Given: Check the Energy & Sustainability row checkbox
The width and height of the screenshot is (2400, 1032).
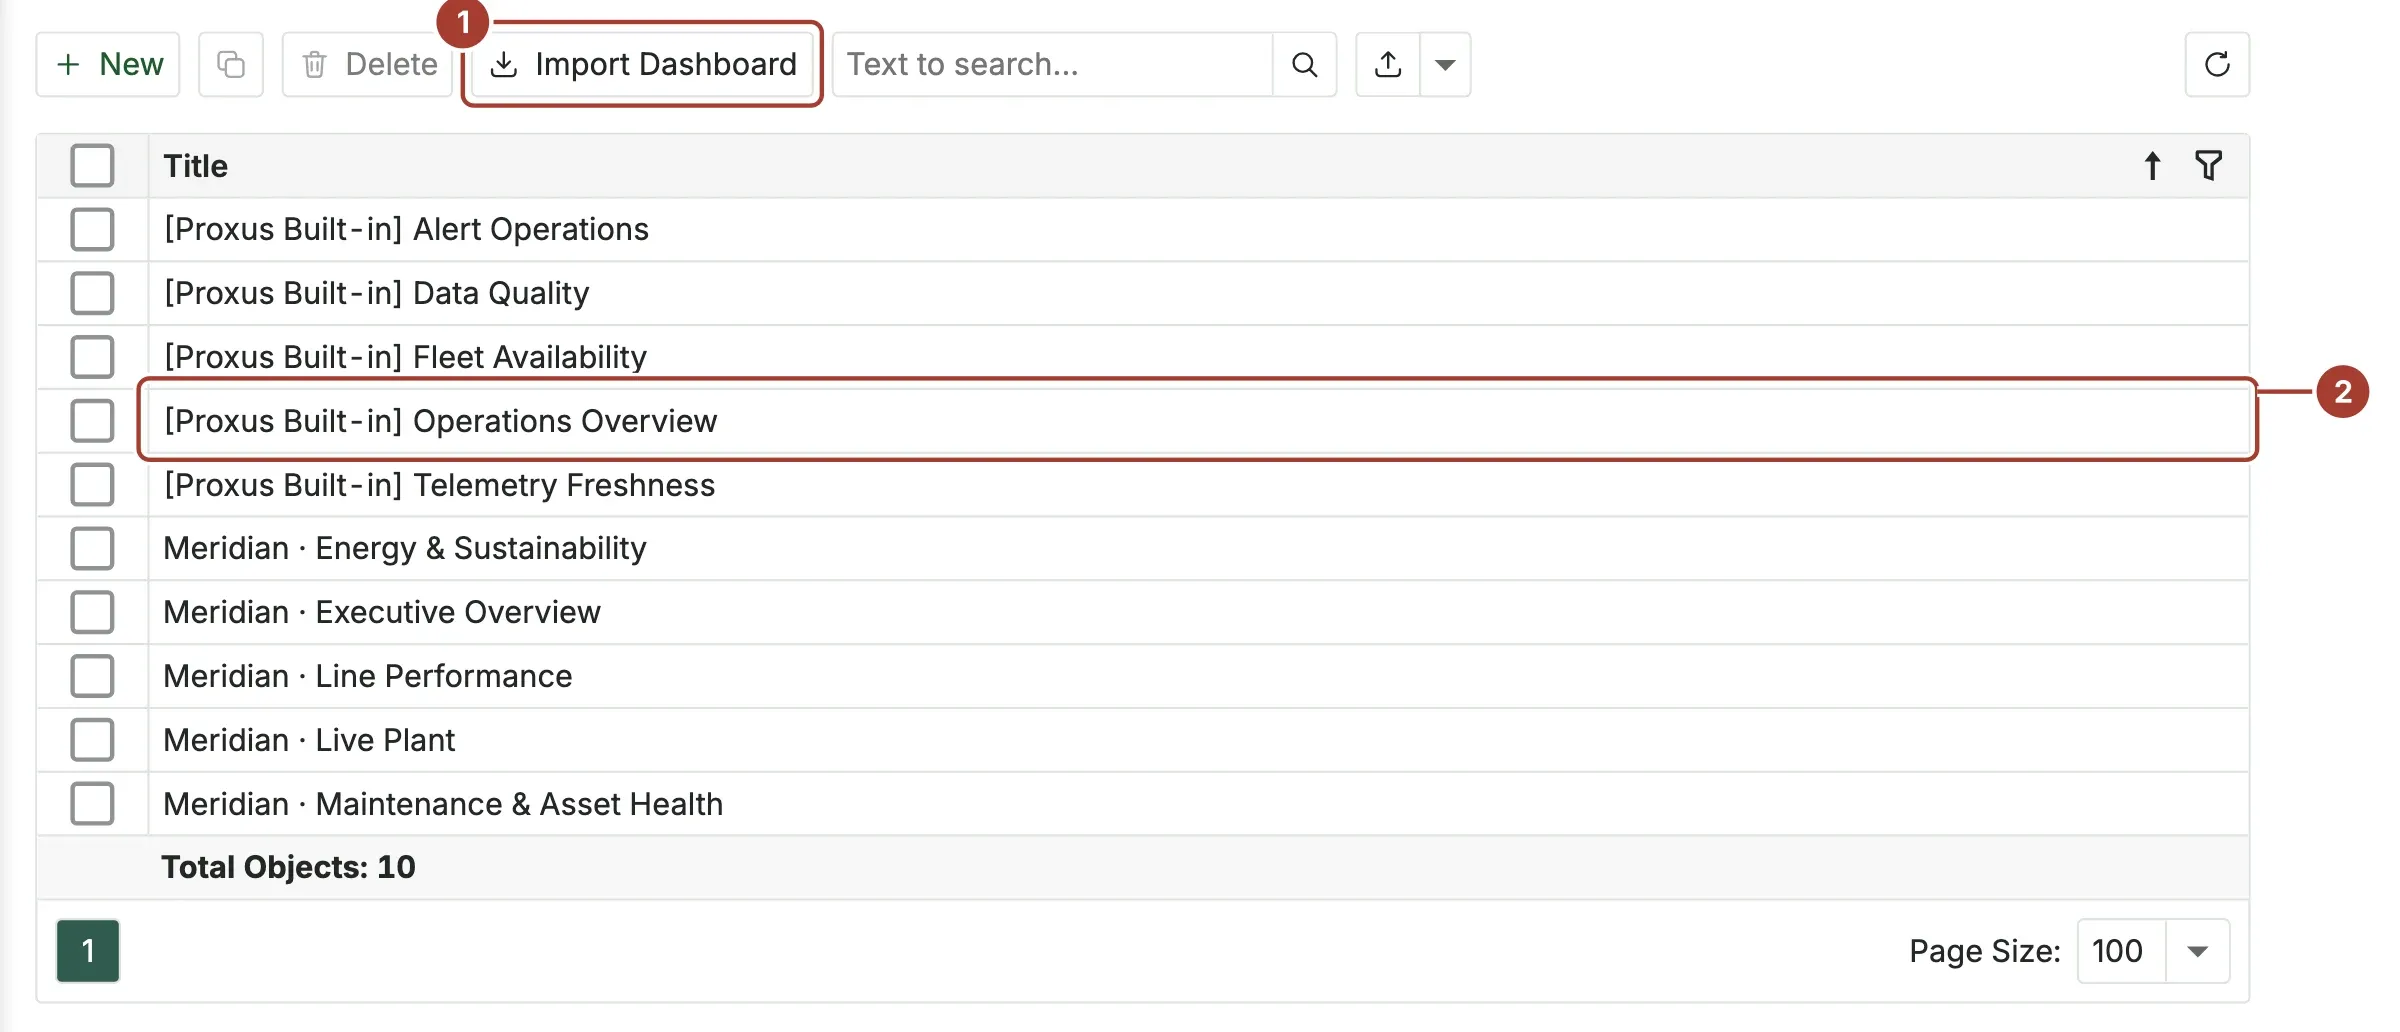Looking at the screenshot, I should (92, 549).
